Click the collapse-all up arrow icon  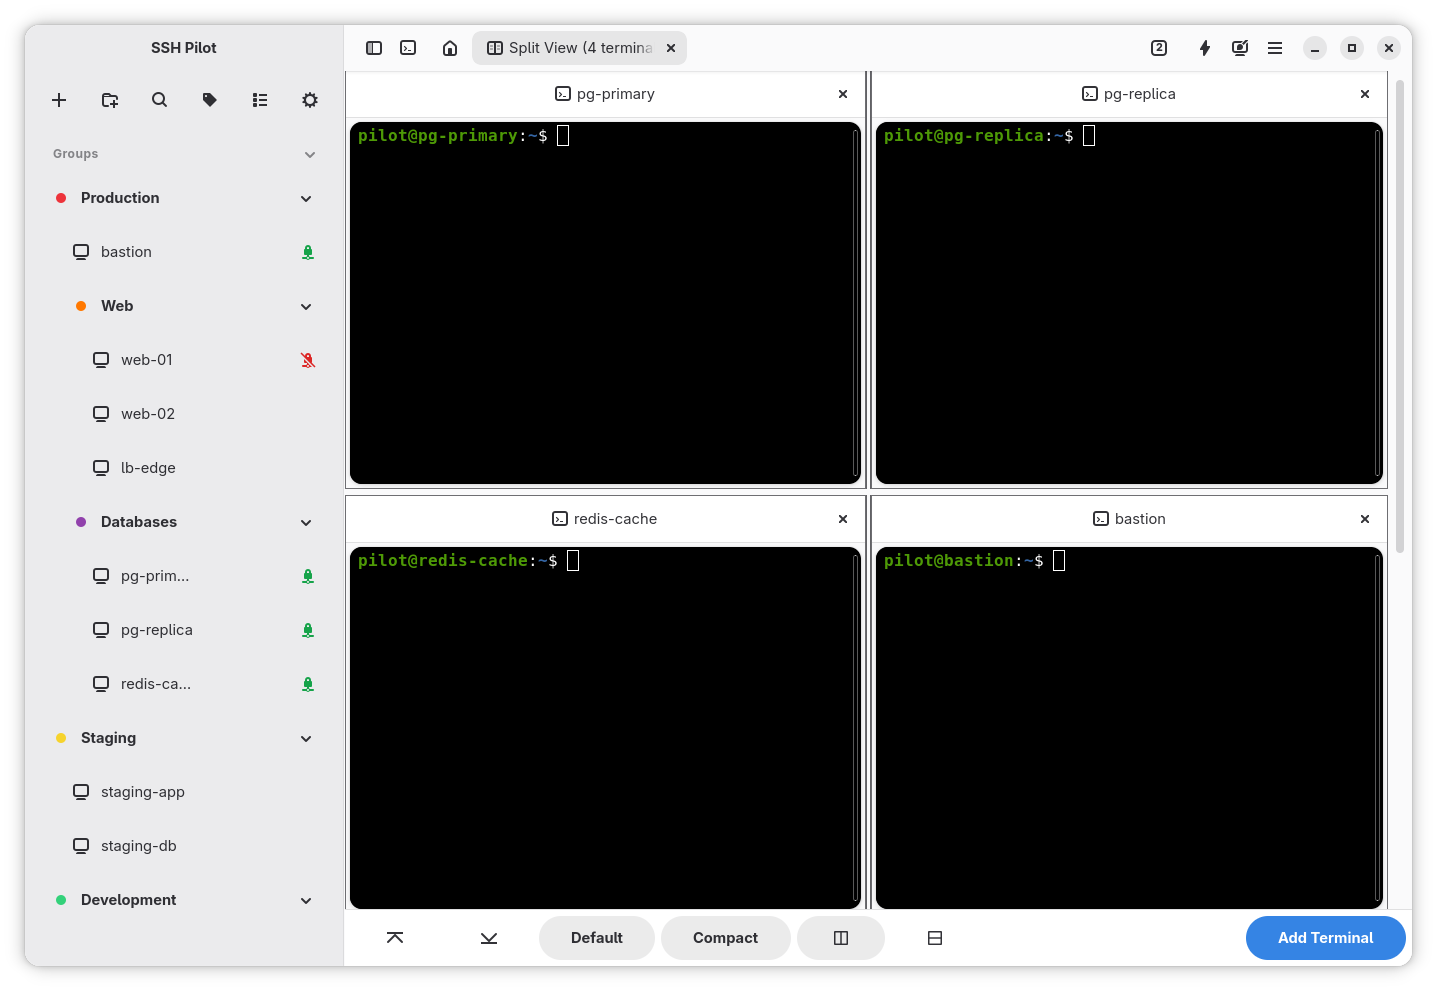(395, 938)
